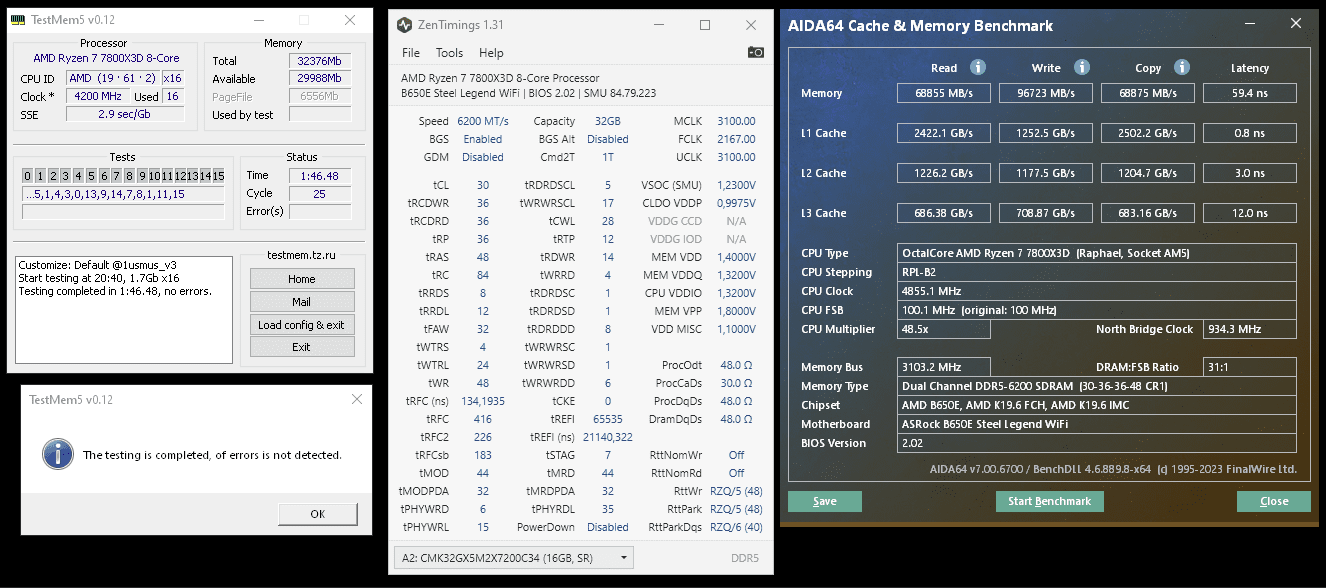This screenshot has width=1326, height=588.
Task: Click the Speed 6200 MT/s value
Action: (x=483, y=121)
